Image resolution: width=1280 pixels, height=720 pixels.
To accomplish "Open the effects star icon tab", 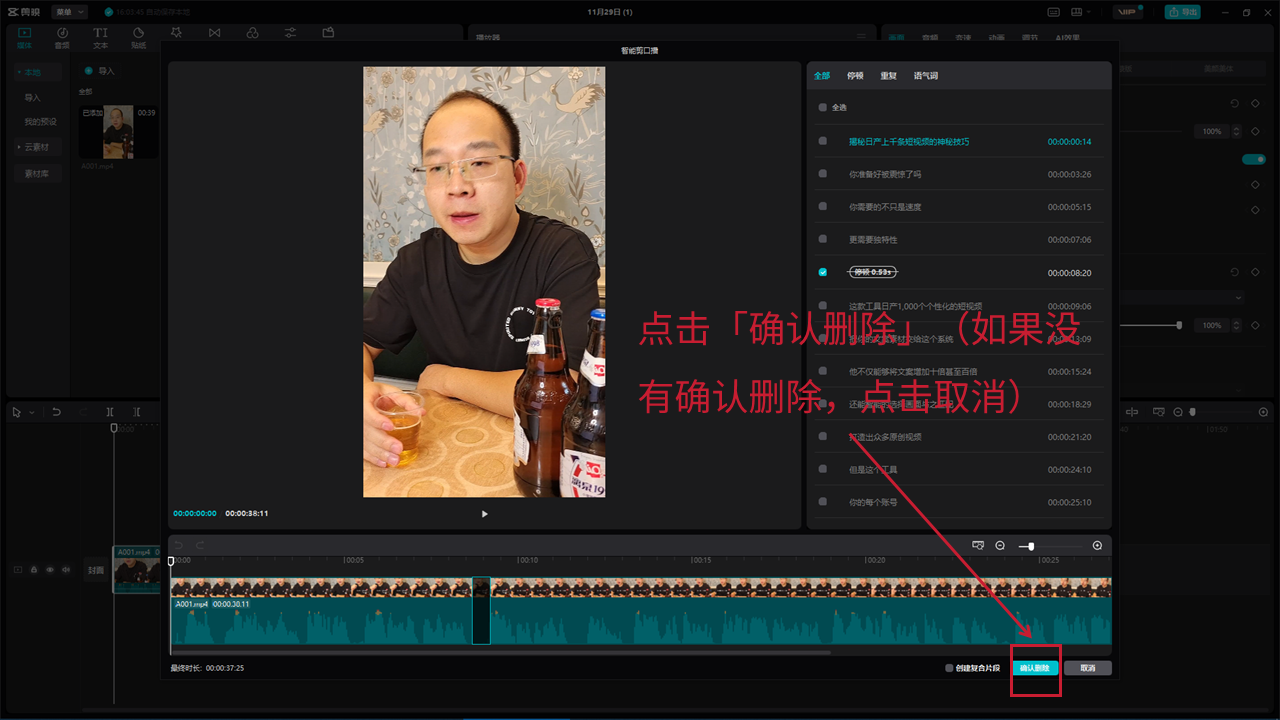I will 176,33.
